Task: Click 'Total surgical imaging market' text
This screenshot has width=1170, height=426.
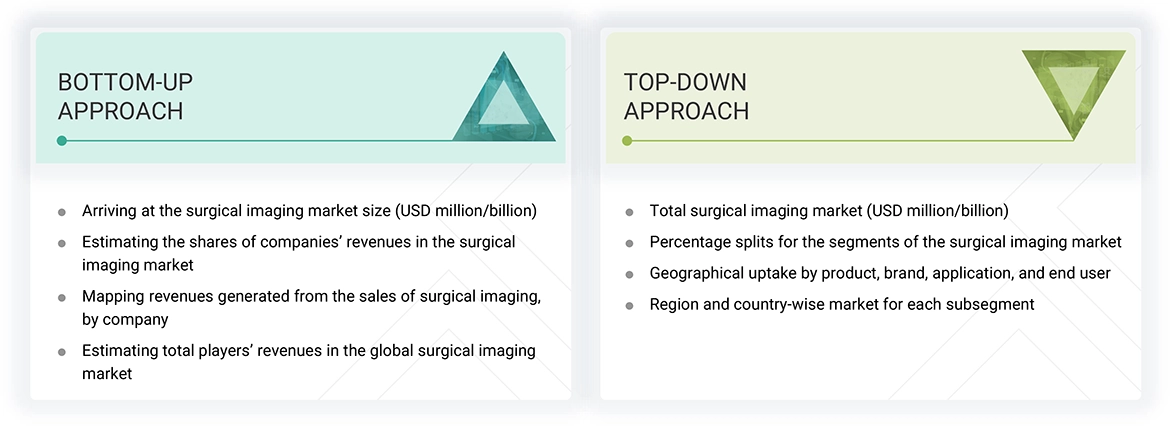Action: pos(828,211)
